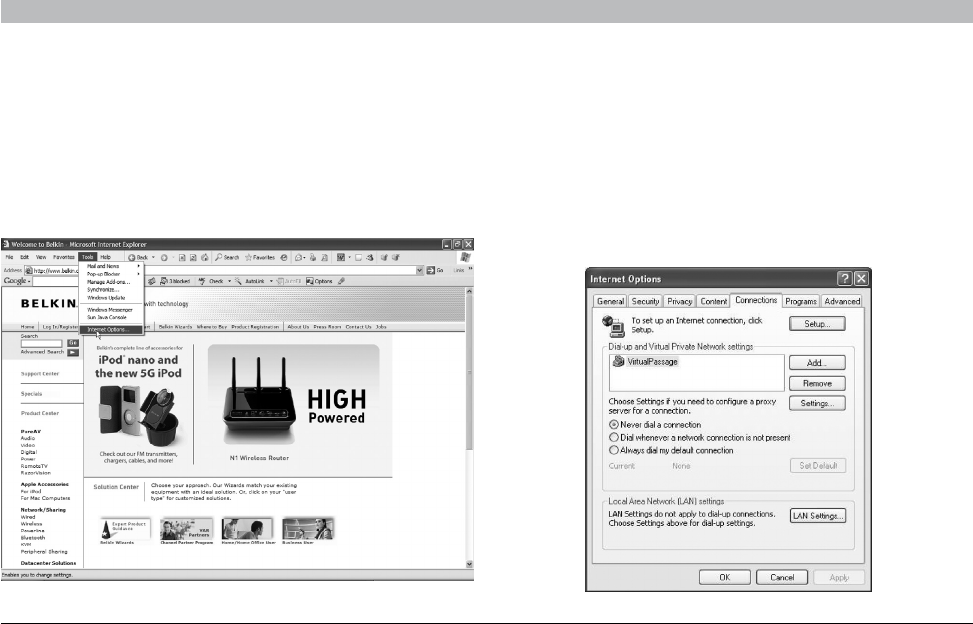Click the Windows flag logo in IE
Screen dimensions: 973x624
point(465,257)
